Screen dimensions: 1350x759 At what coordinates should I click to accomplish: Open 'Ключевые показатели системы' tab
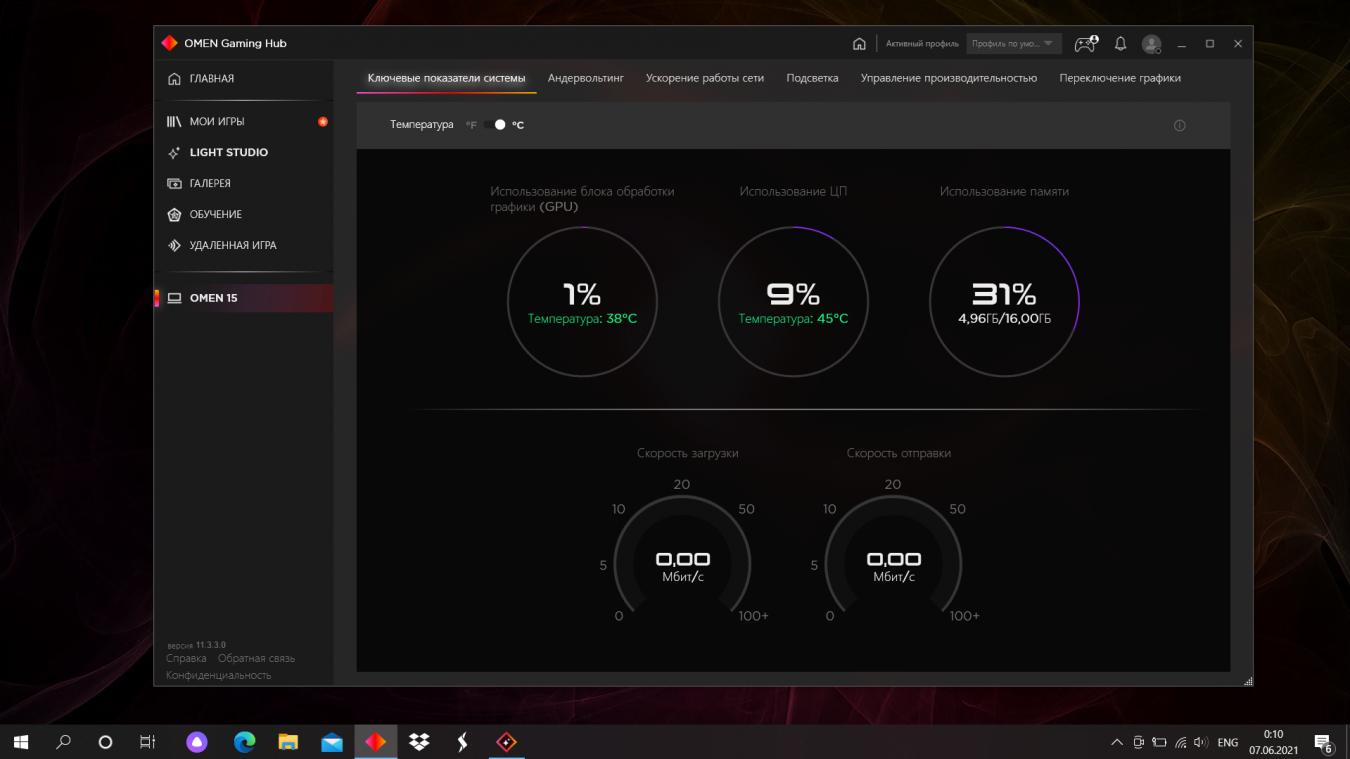point(446,78)
